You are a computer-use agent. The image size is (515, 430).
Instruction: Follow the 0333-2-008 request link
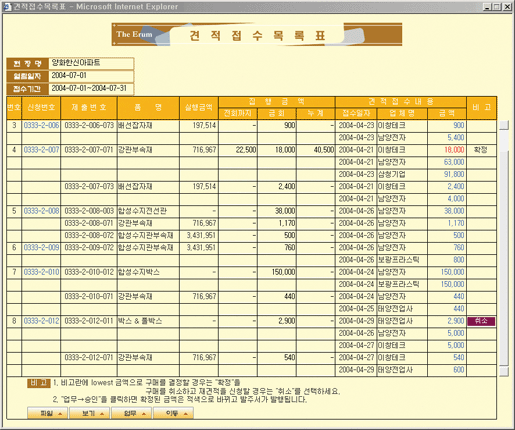click(x=41, y=211)
